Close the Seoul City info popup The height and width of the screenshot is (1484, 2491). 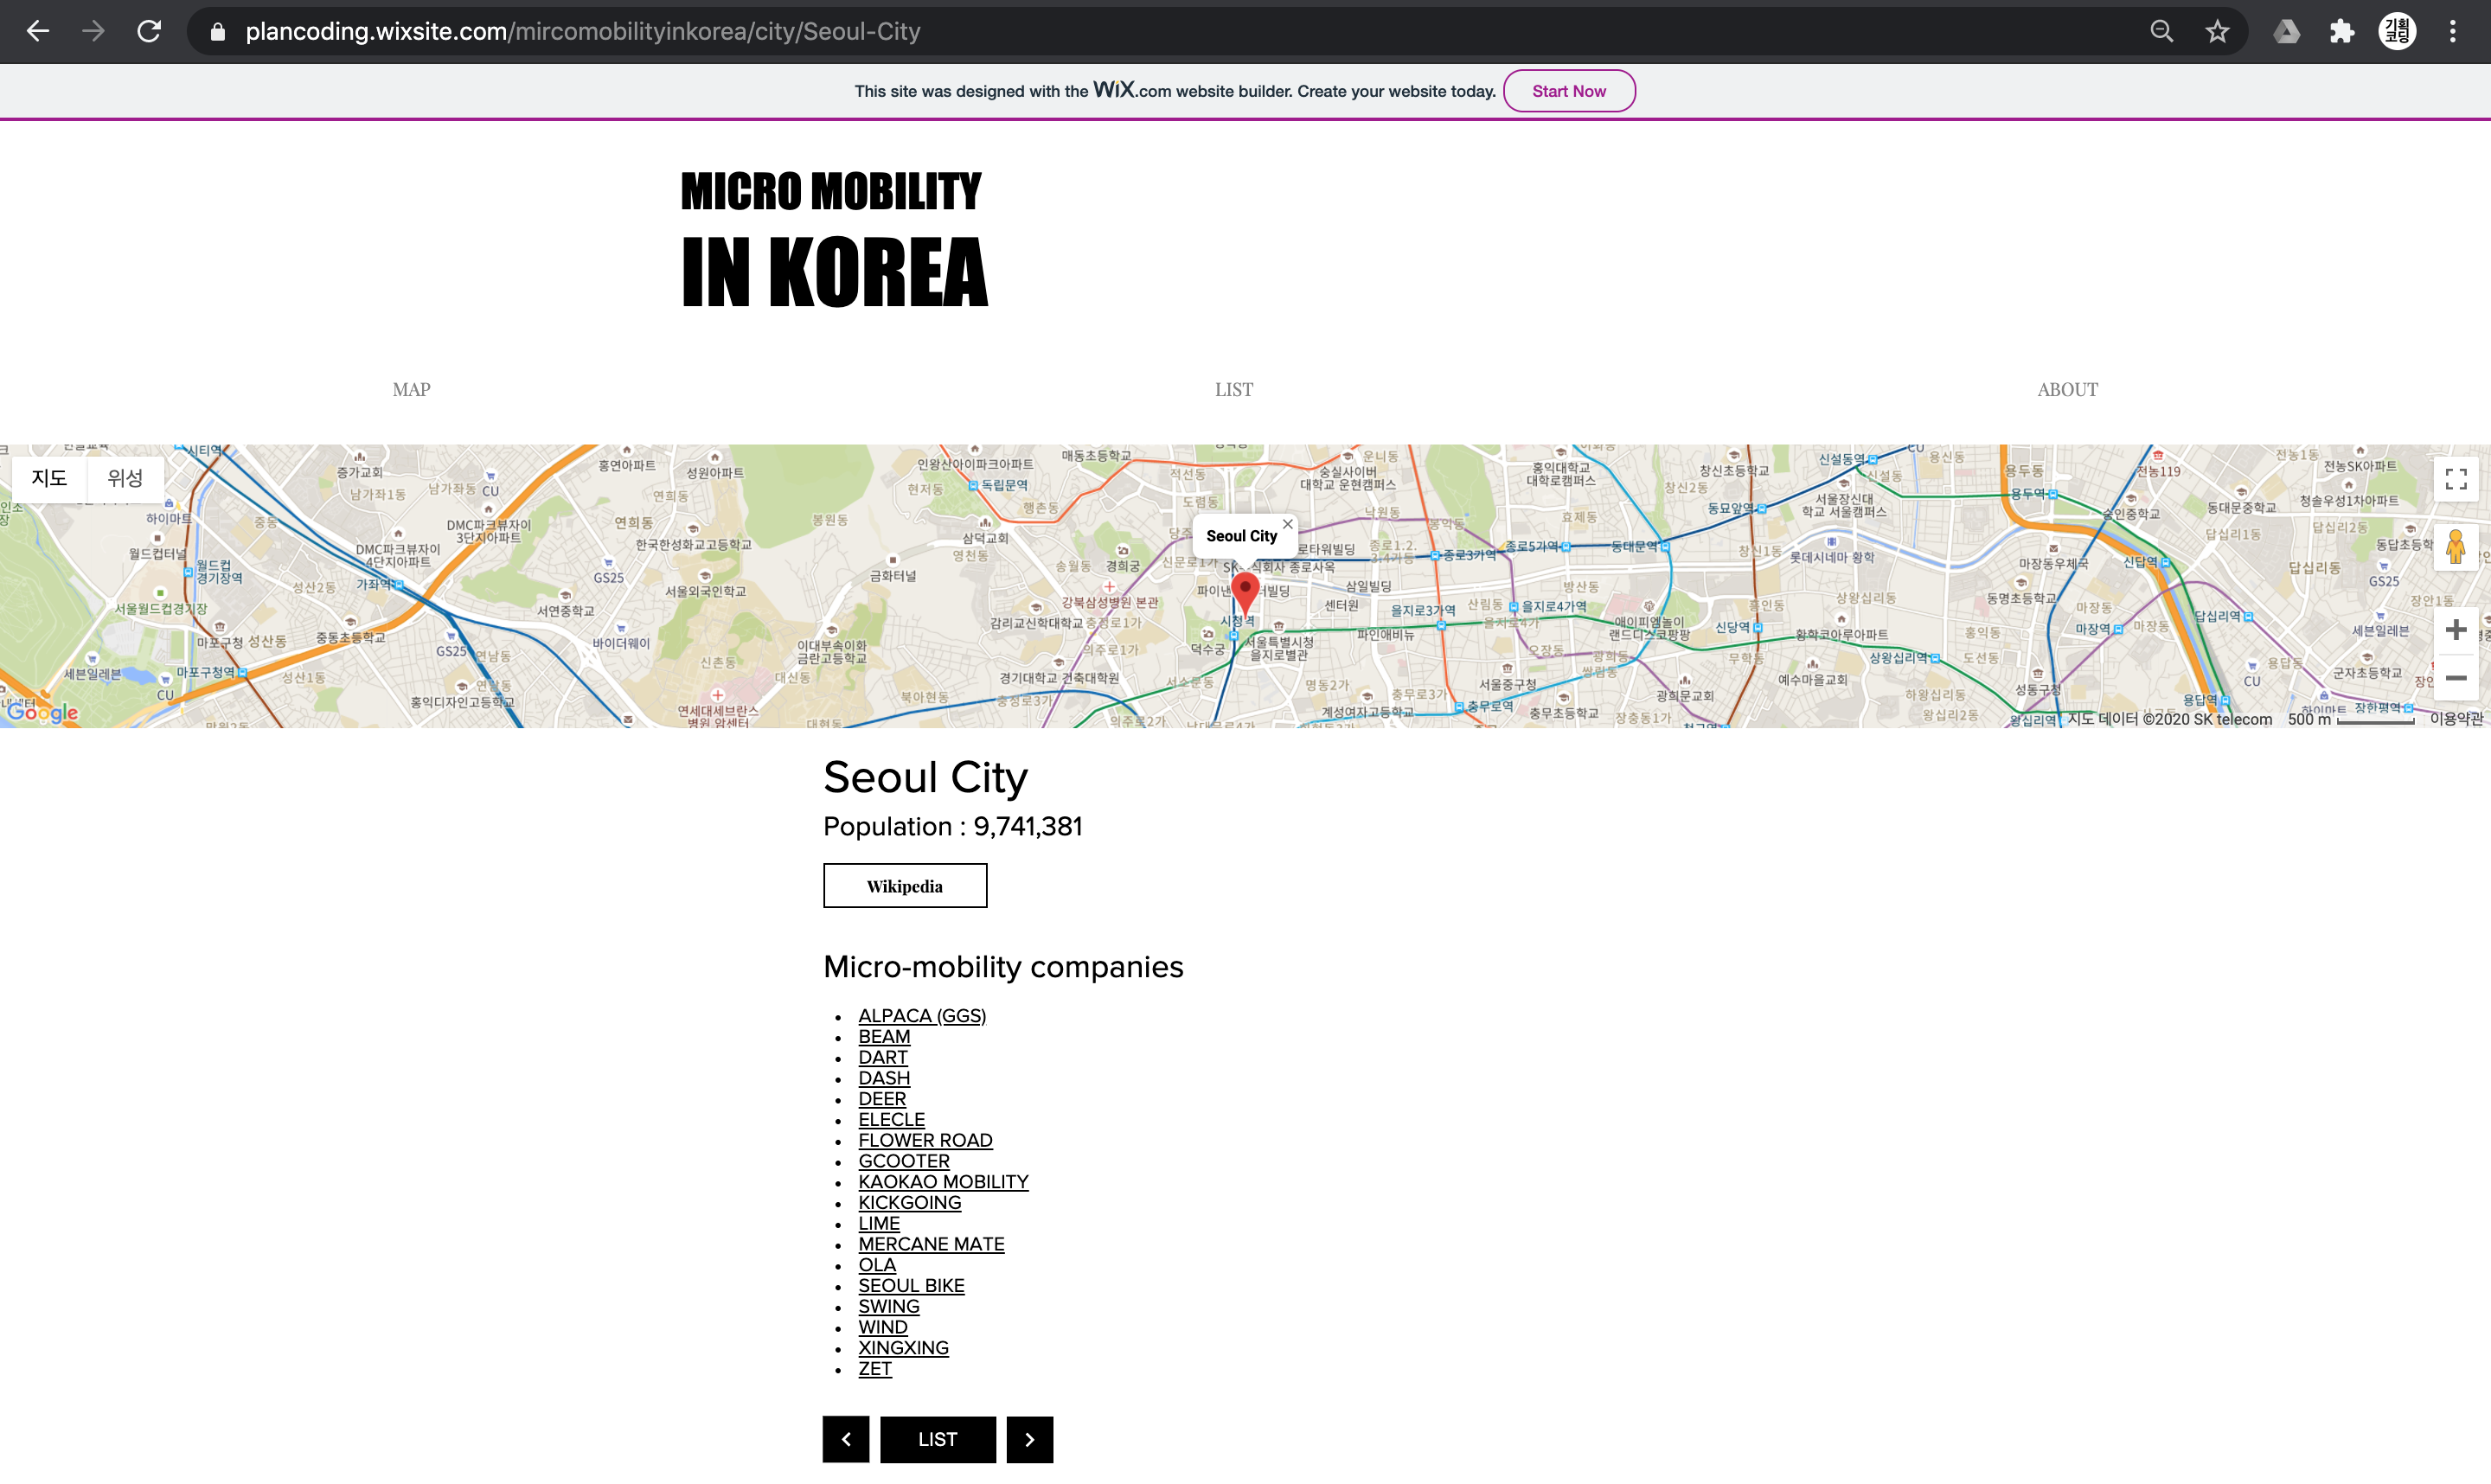click(x=1288, y=524)
